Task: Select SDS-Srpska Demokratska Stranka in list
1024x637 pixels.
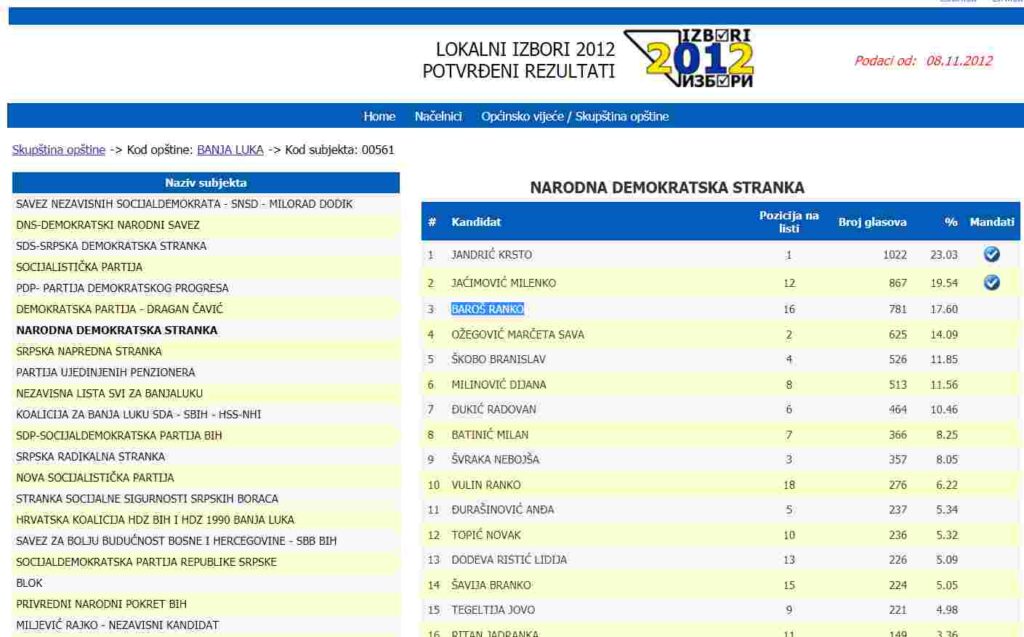Action: coord(111,246)
